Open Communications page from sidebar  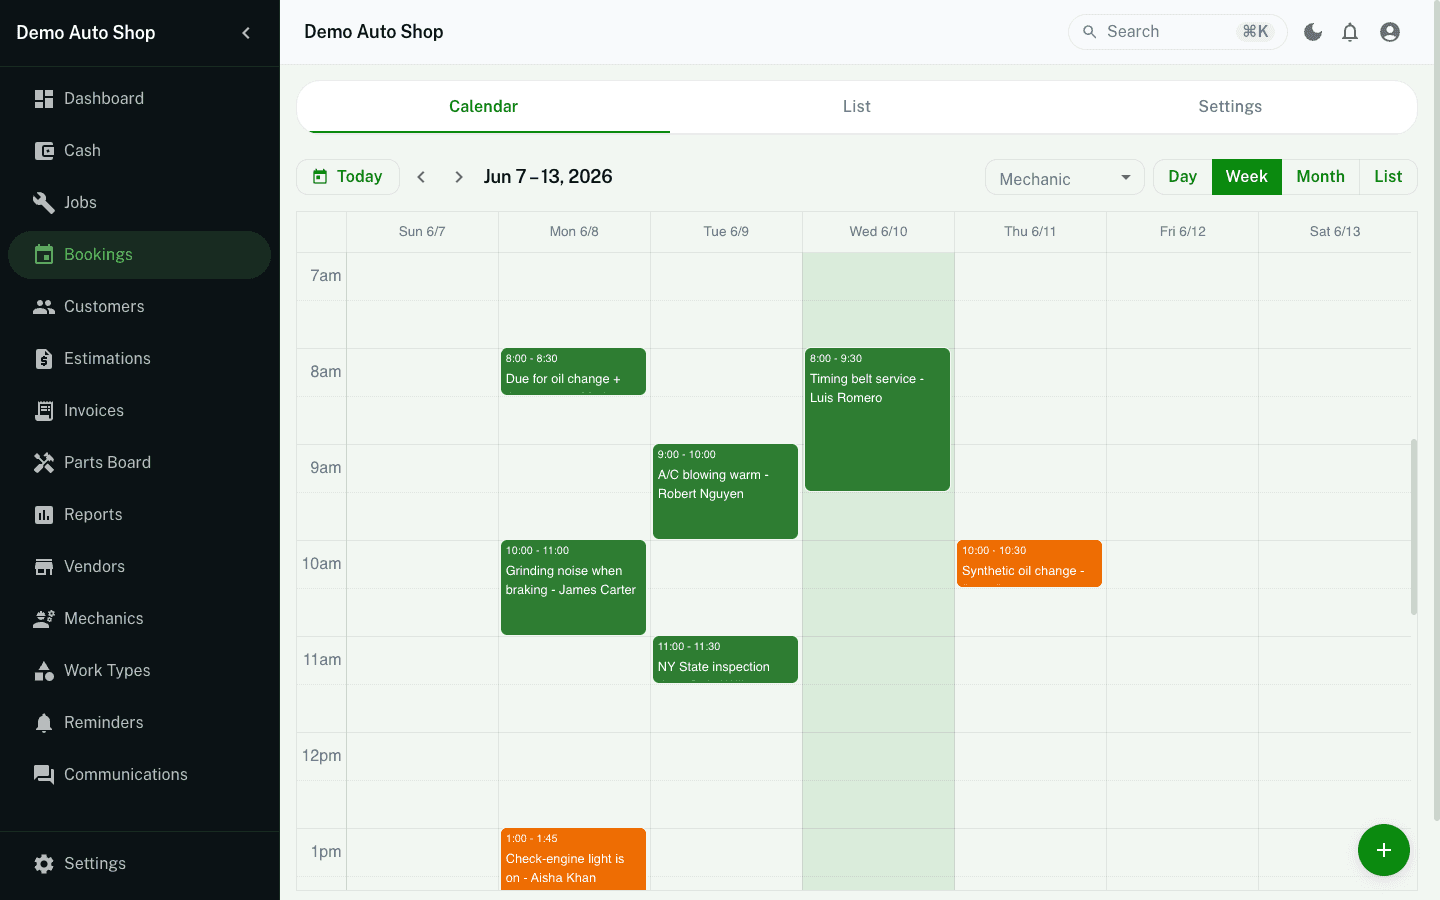pos(140,774)
